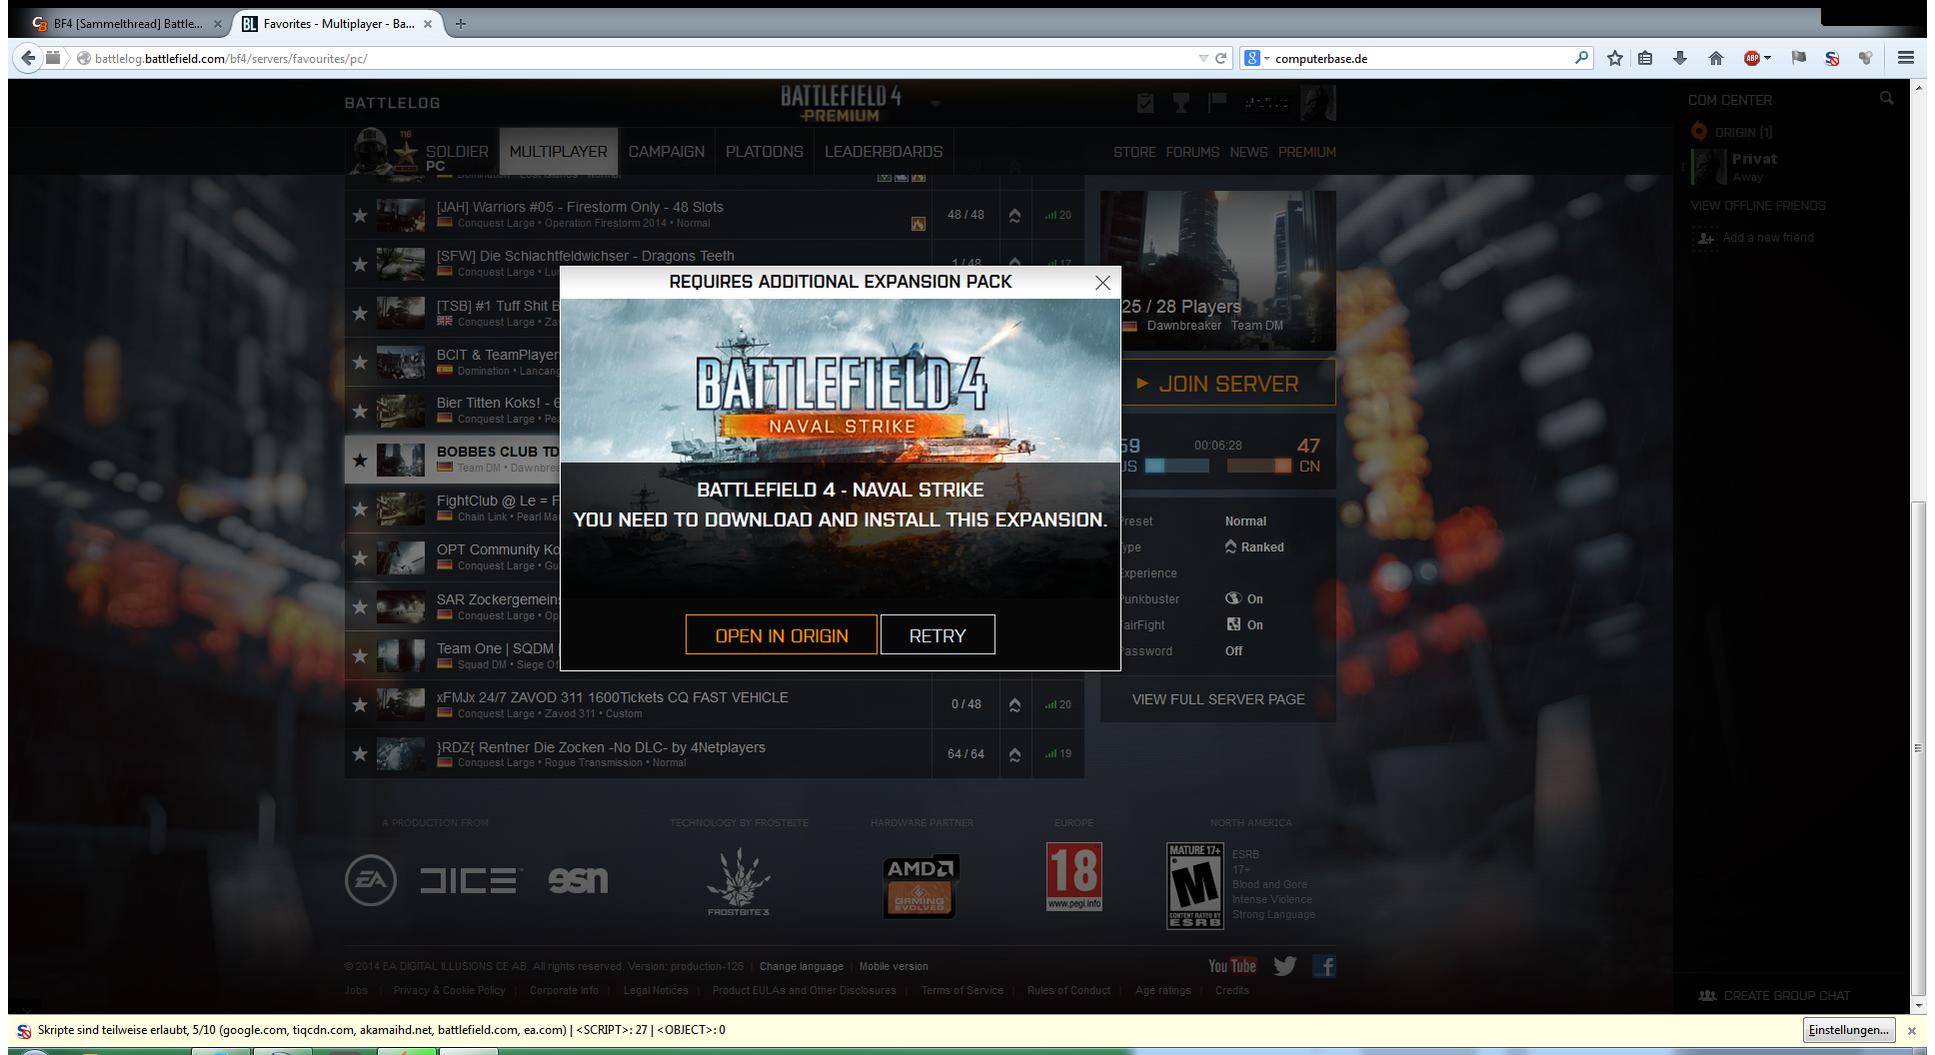Click Mobile version link

[893, 967]
